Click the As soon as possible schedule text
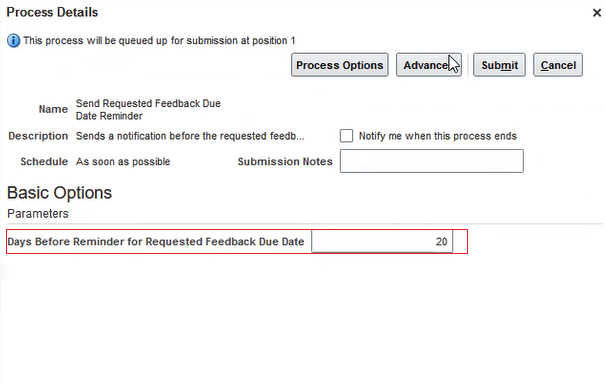606x384 pixels. tap(123, 161)
